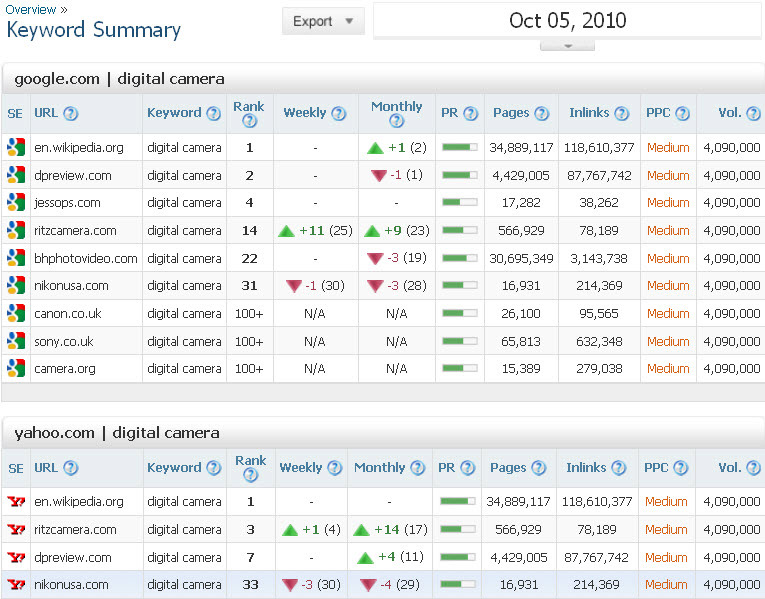Open dpreview.com in the Google table
Viewport: 765px width, 599px height.
(x=72, y=175)
